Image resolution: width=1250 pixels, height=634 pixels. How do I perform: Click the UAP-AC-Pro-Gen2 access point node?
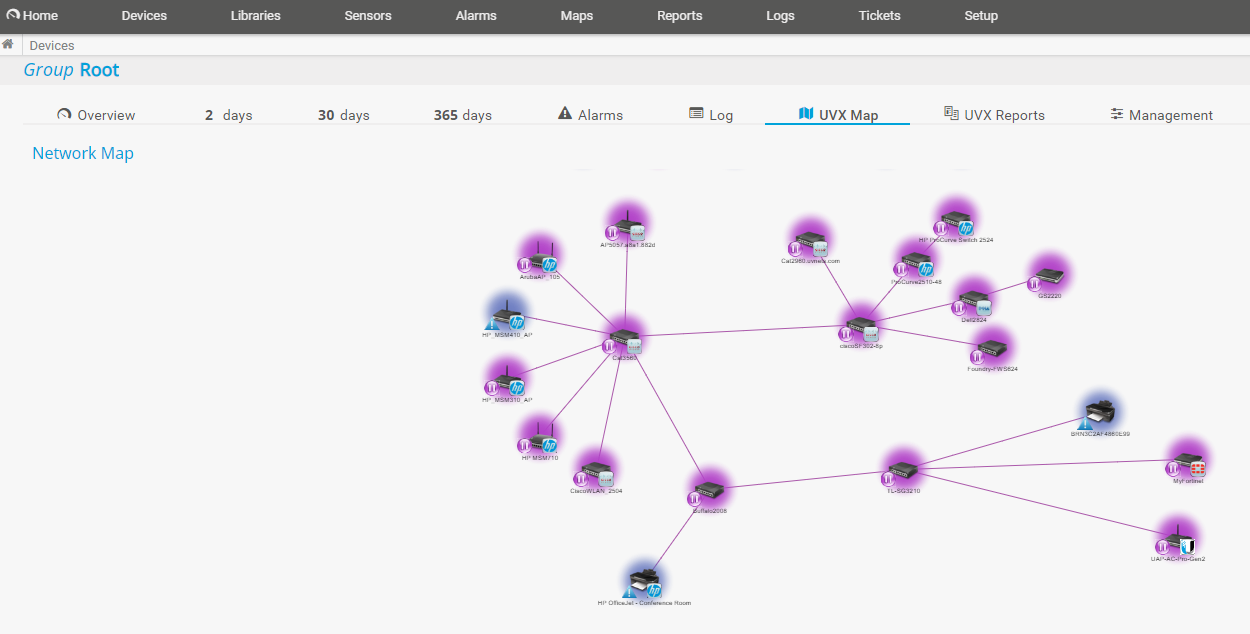[1178, 540]
